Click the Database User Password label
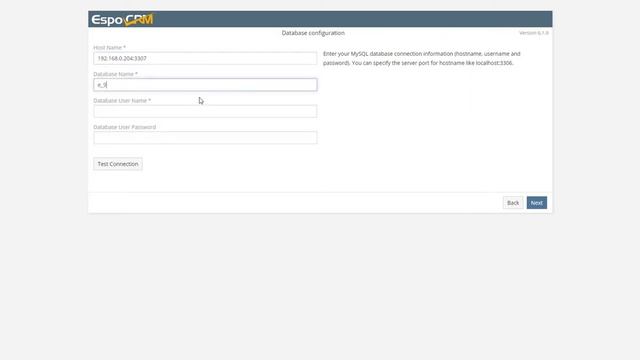 coord(124,127)
